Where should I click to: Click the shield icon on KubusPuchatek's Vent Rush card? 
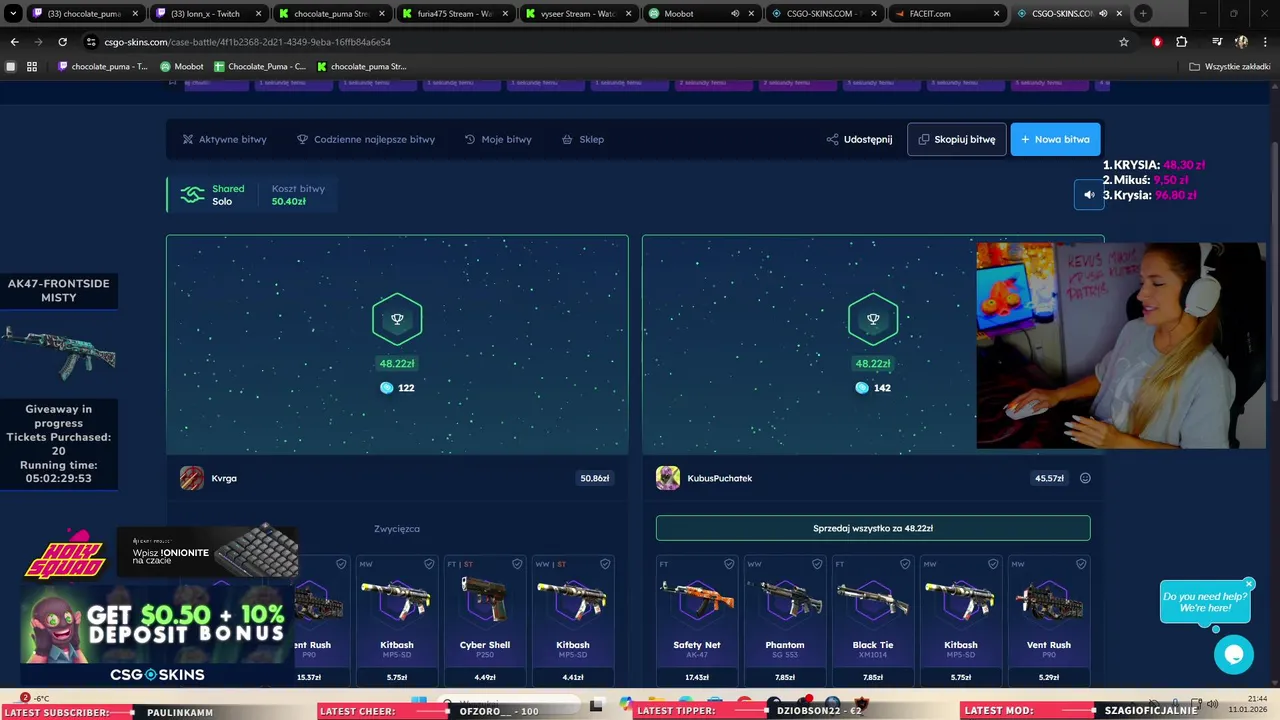pyautogui.click(x=1081, y=564)
